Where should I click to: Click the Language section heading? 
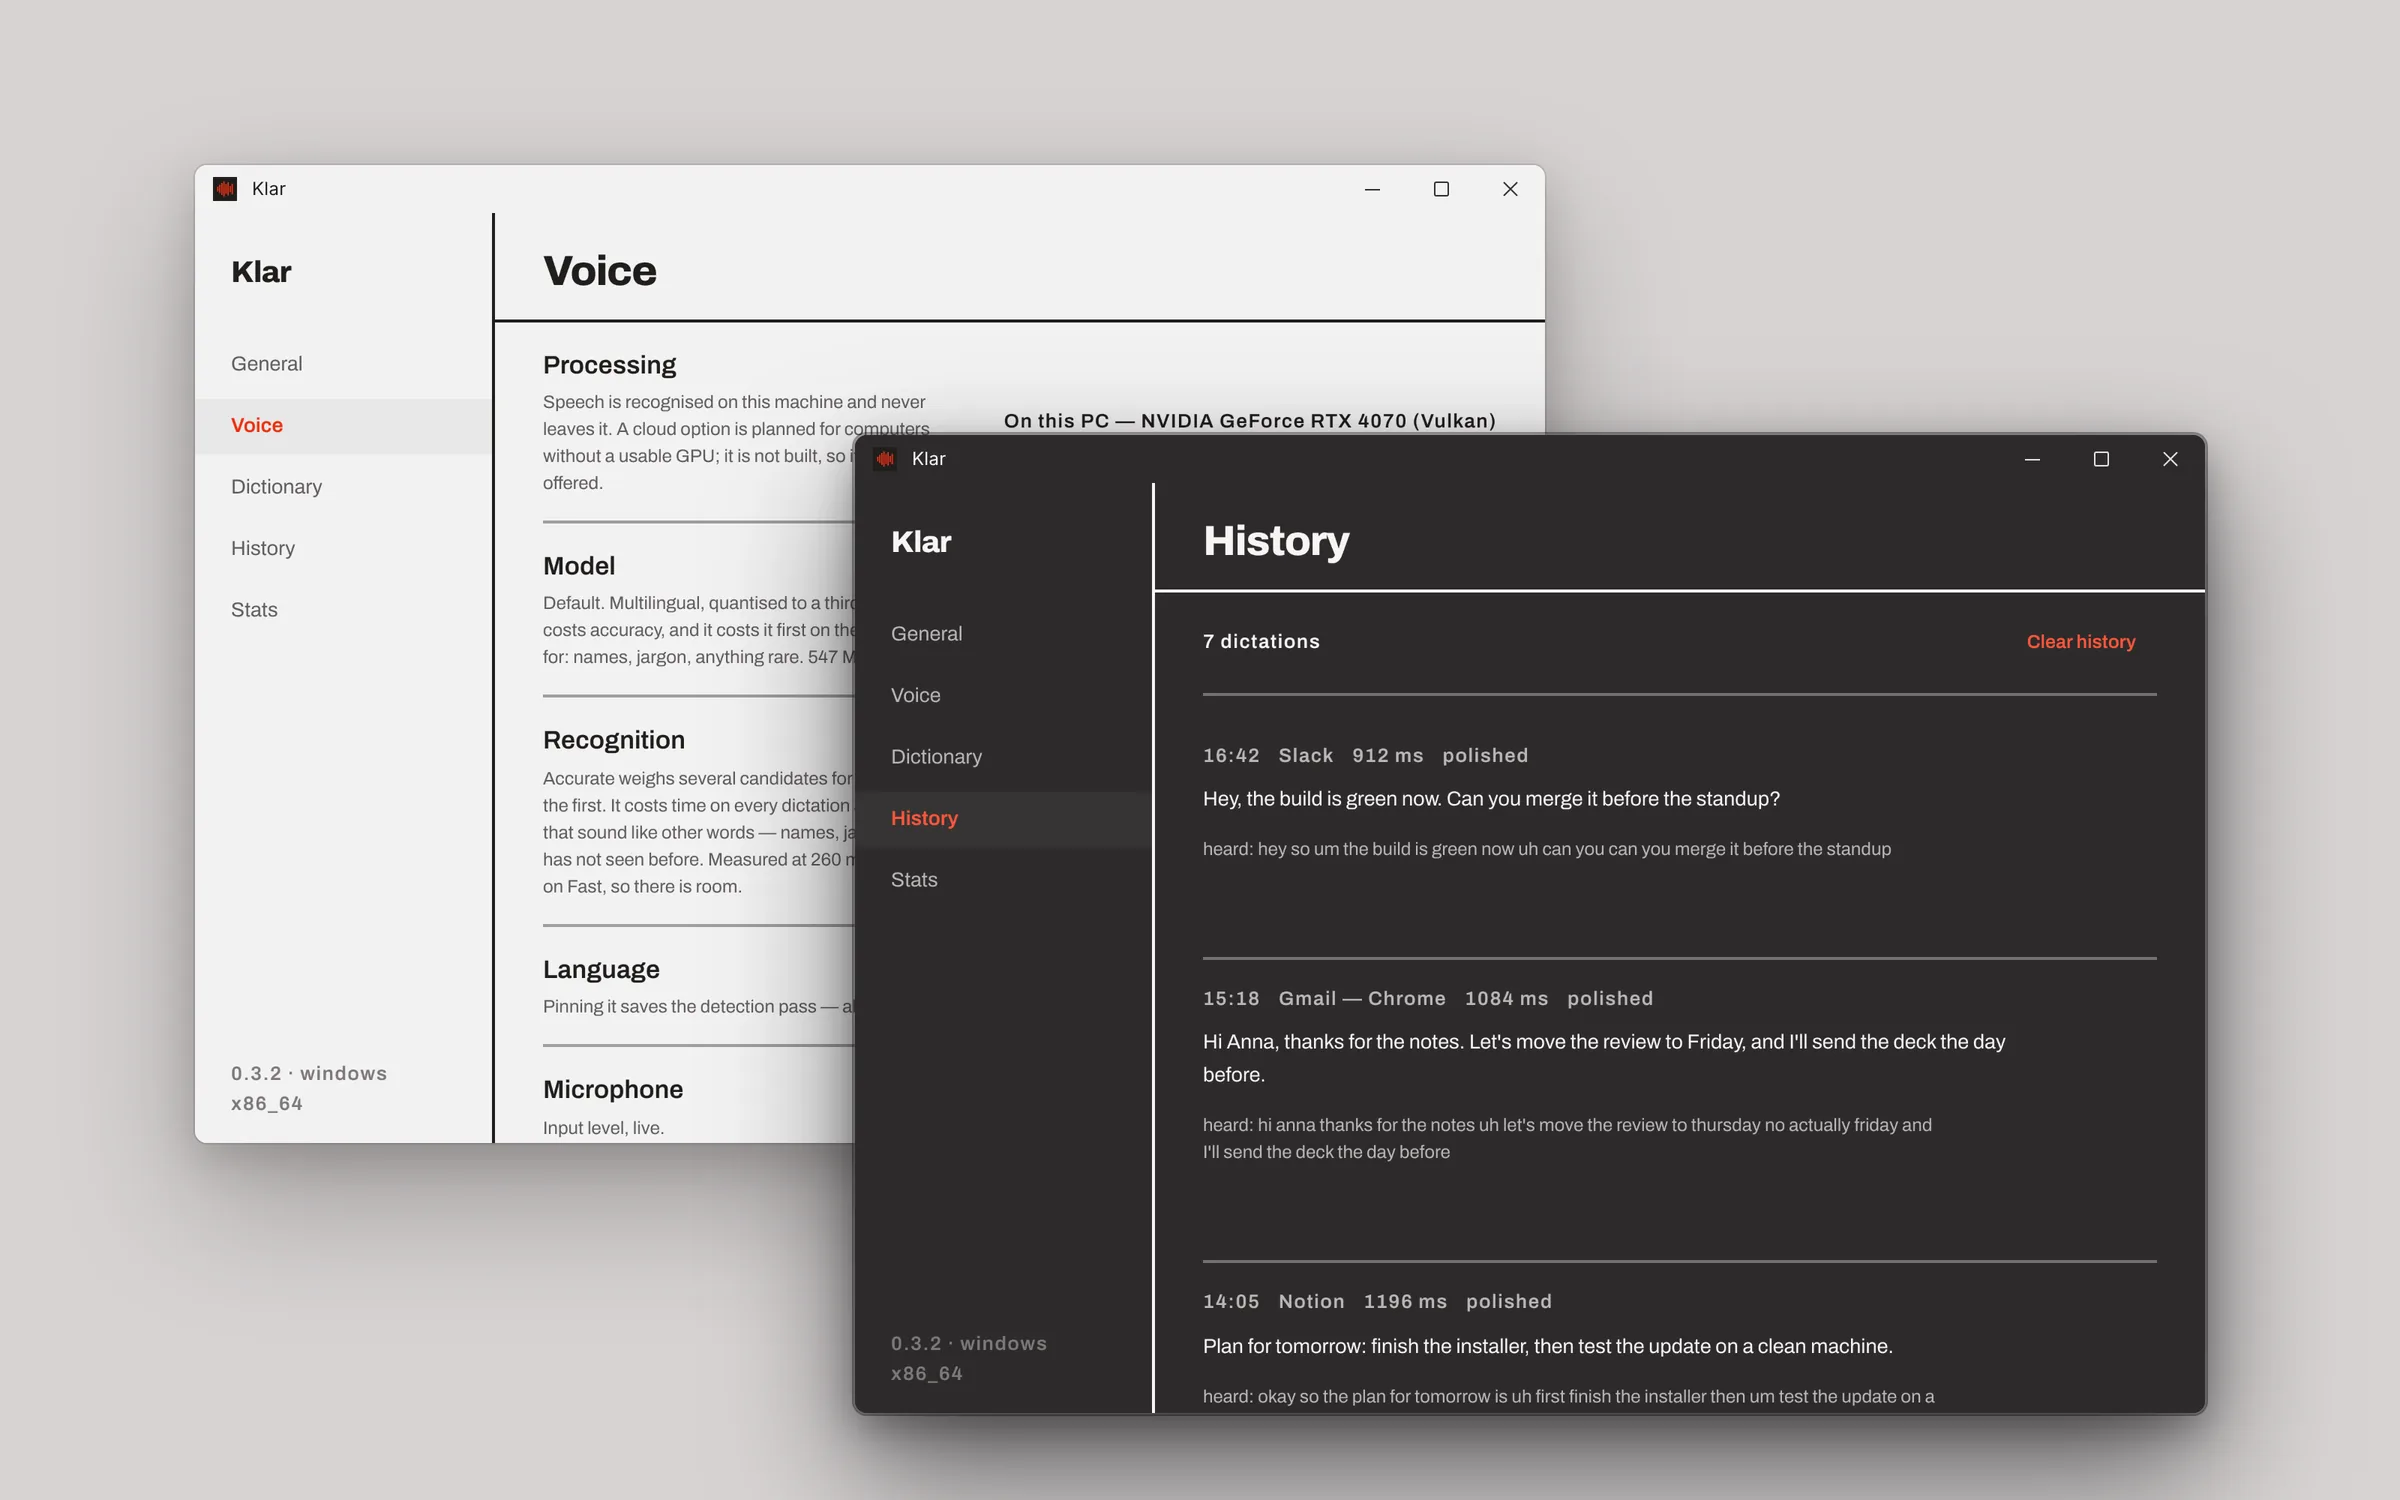pyautogui.click(x=601, y=970)
